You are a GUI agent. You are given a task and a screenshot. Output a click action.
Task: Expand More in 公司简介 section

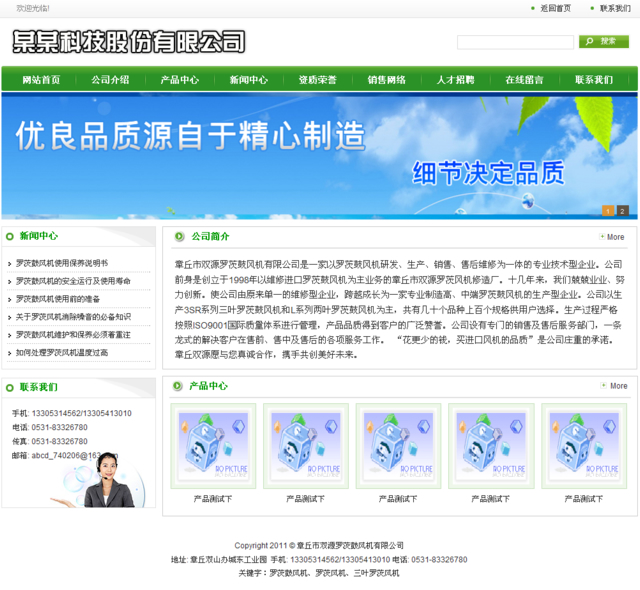pos(614,237)
